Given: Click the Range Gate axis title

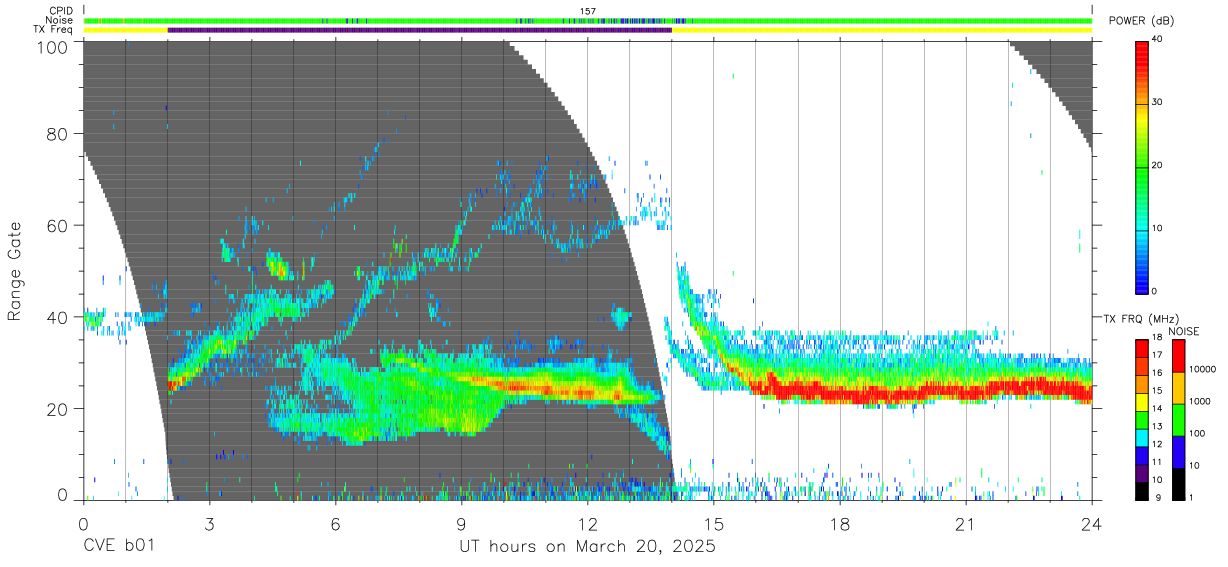Looking at the screenshot, I should [x=15, y=272].
